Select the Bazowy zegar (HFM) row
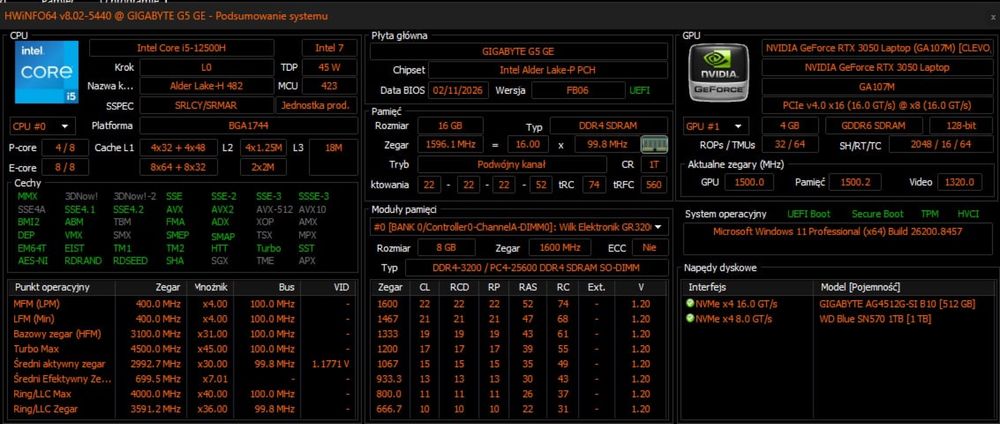Screen dimensions: 1000x424 click(182, 333)
